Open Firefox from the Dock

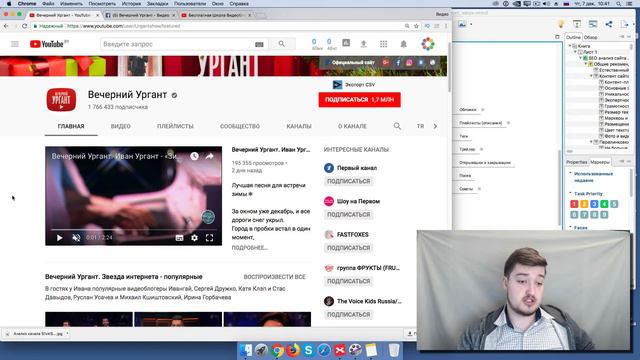[293, 350]
